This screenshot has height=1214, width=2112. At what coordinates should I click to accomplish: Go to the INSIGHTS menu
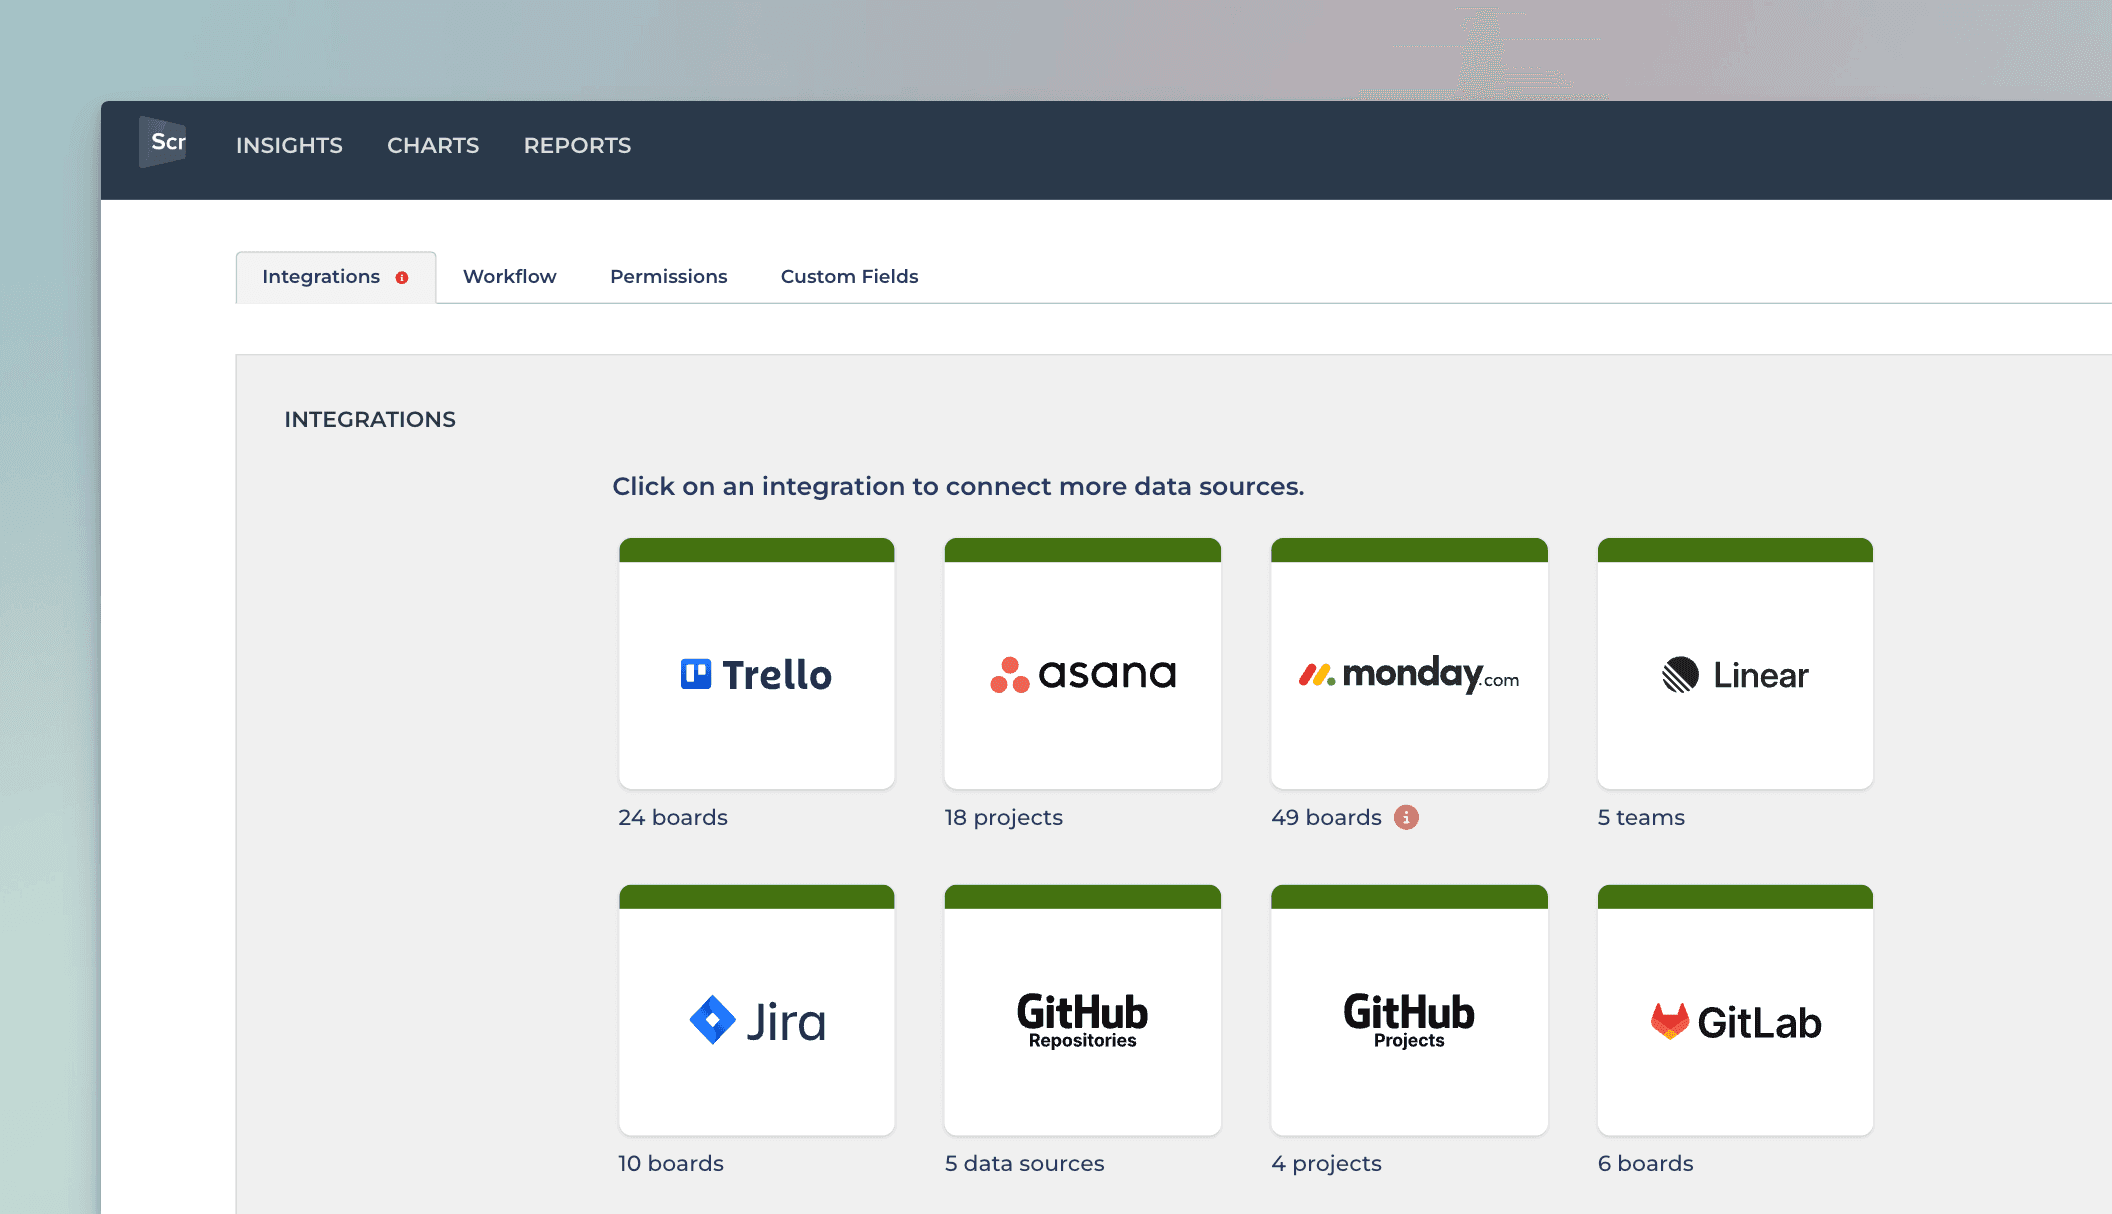pos(289,145)
